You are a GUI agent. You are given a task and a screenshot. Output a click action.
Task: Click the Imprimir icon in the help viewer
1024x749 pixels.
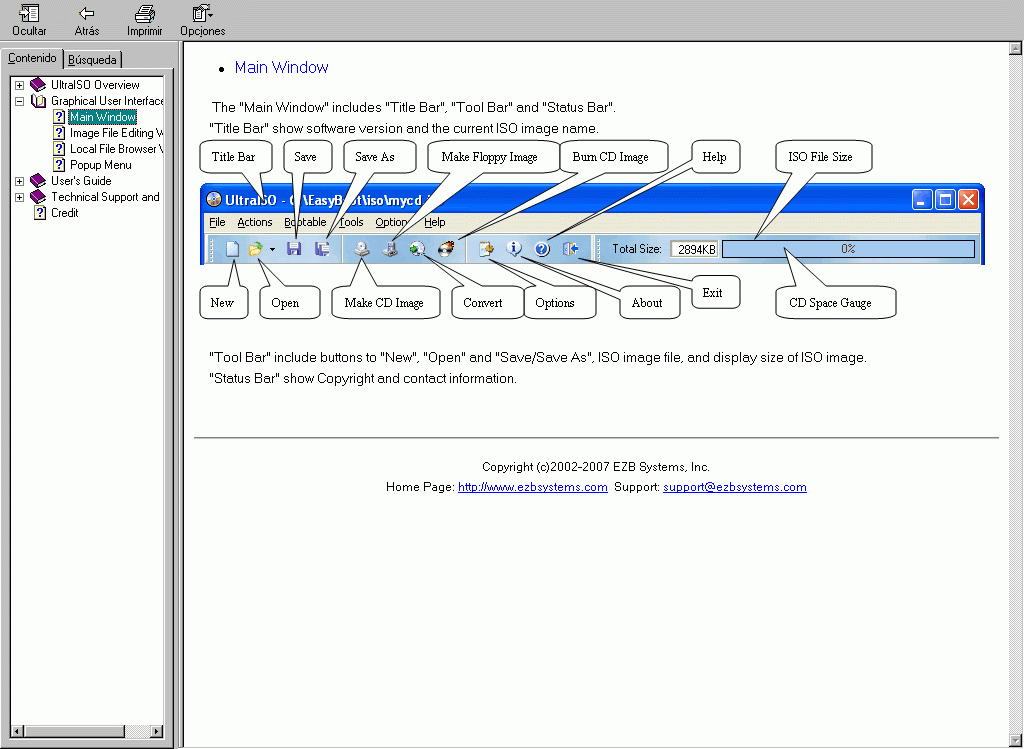(144, 18)
